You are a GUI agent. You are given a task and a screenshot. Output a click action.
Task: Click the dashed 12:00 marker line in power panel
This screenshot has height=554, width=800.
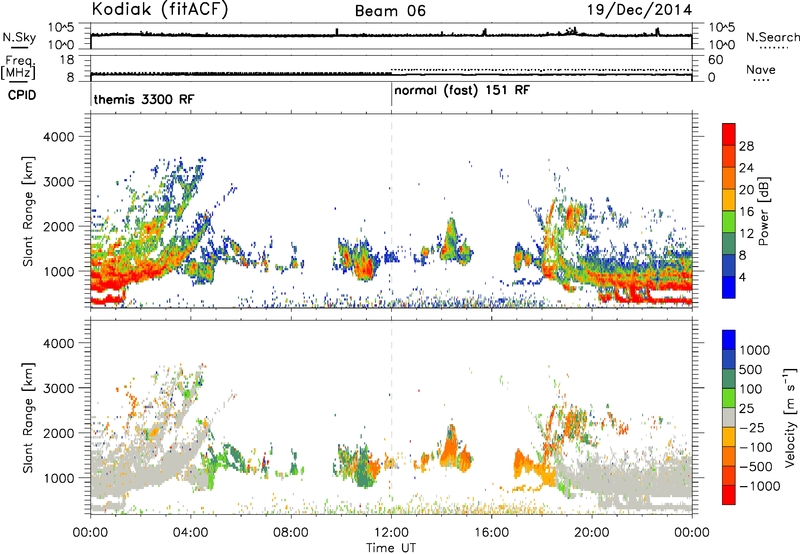point(391,211)
